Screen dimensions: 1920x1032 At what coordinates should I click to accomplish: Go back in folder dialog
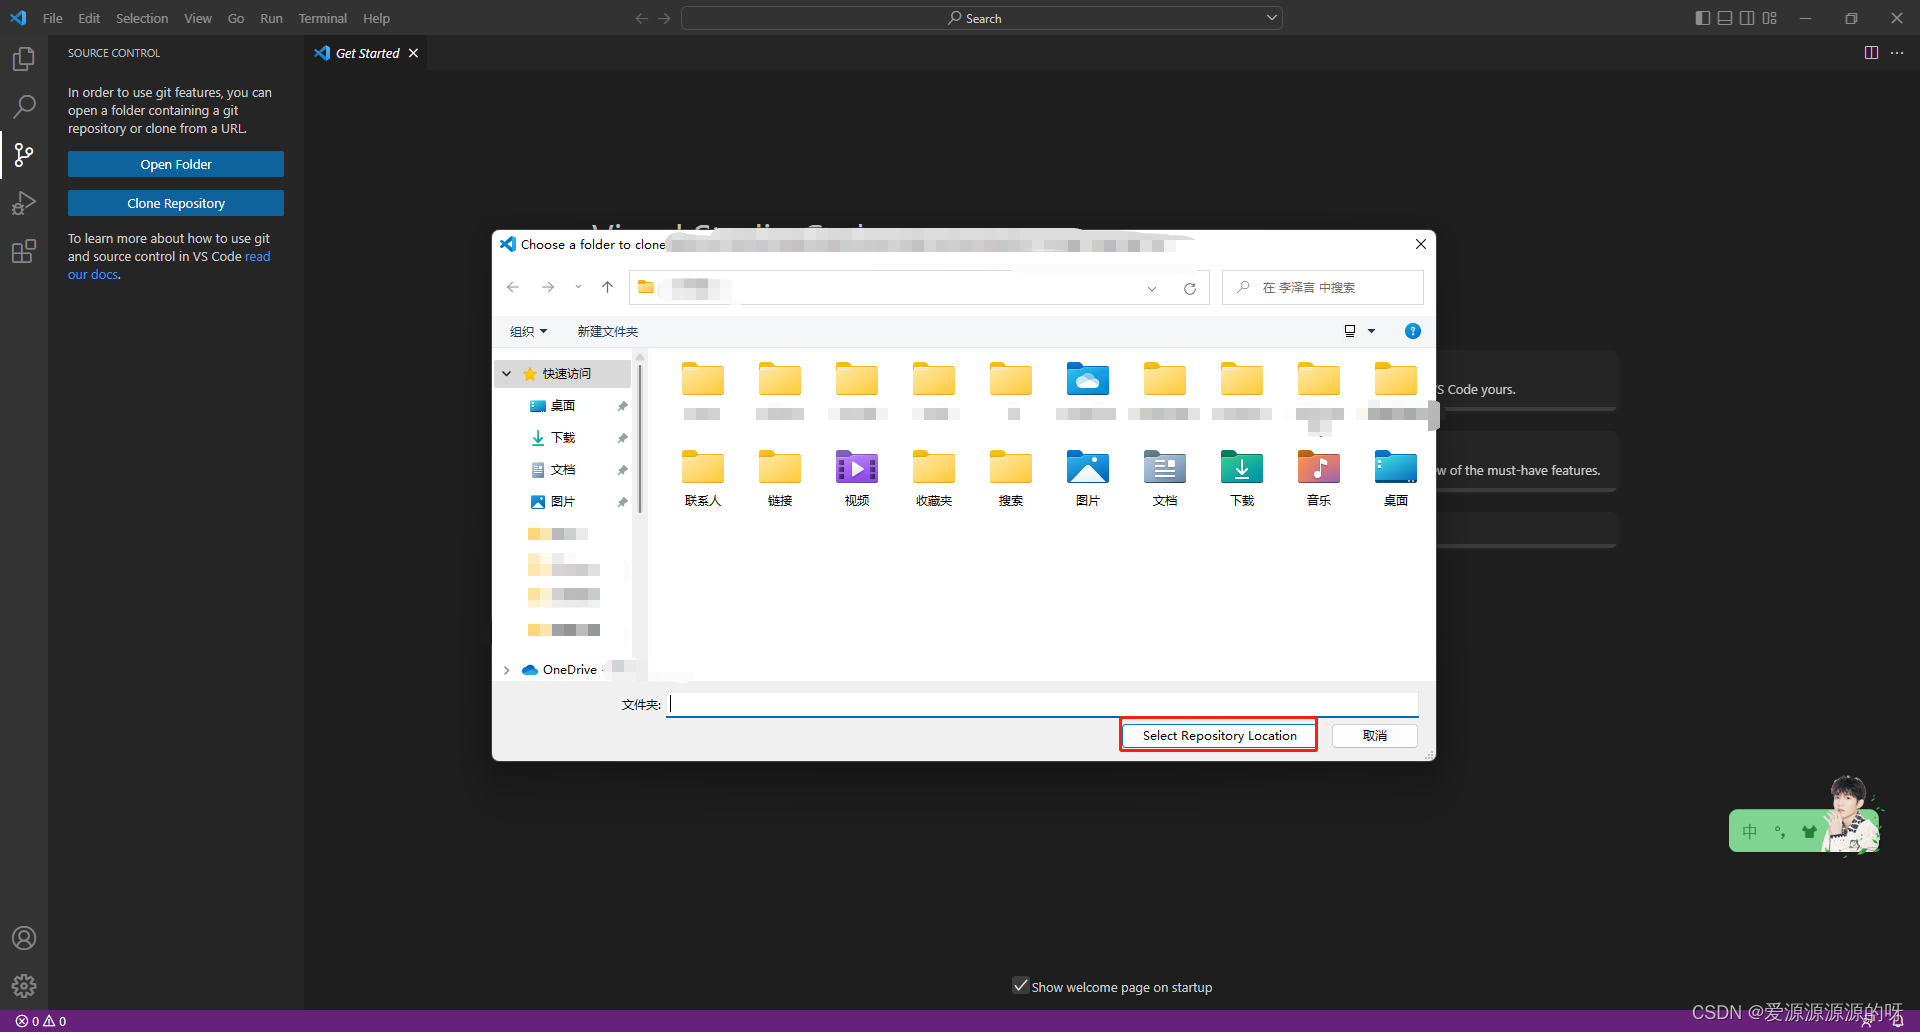click(513, 287)
